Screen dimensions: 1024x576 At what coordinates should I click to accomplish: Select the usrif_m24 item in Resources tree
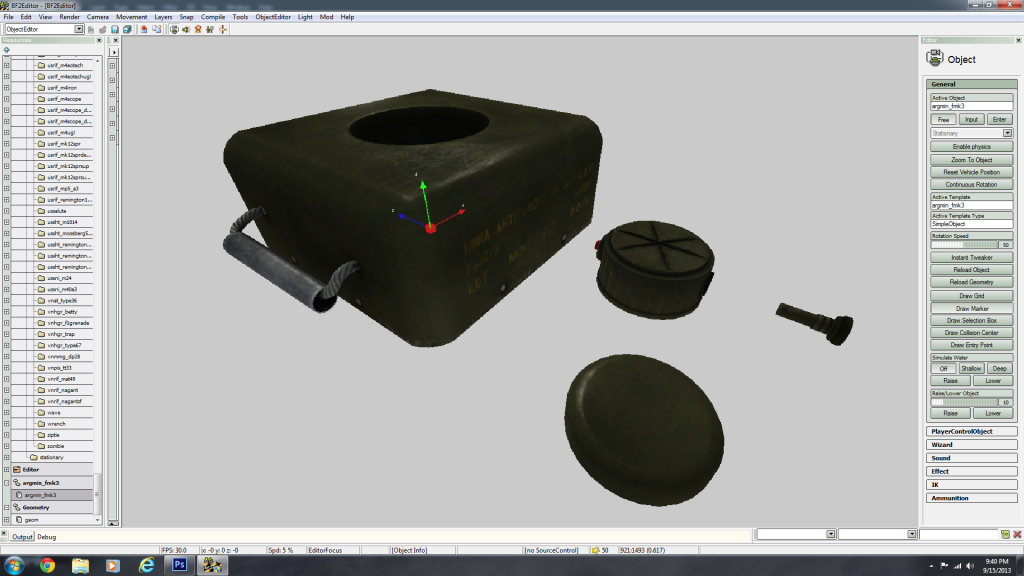pos(62,278)
